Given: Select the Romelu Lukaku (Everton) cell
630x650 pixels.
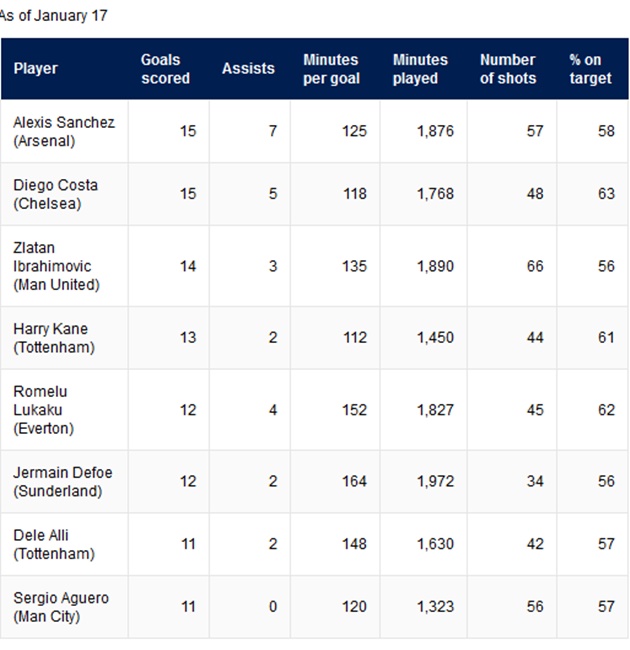Looking at the screenshot, I should (x=64, y=410).
